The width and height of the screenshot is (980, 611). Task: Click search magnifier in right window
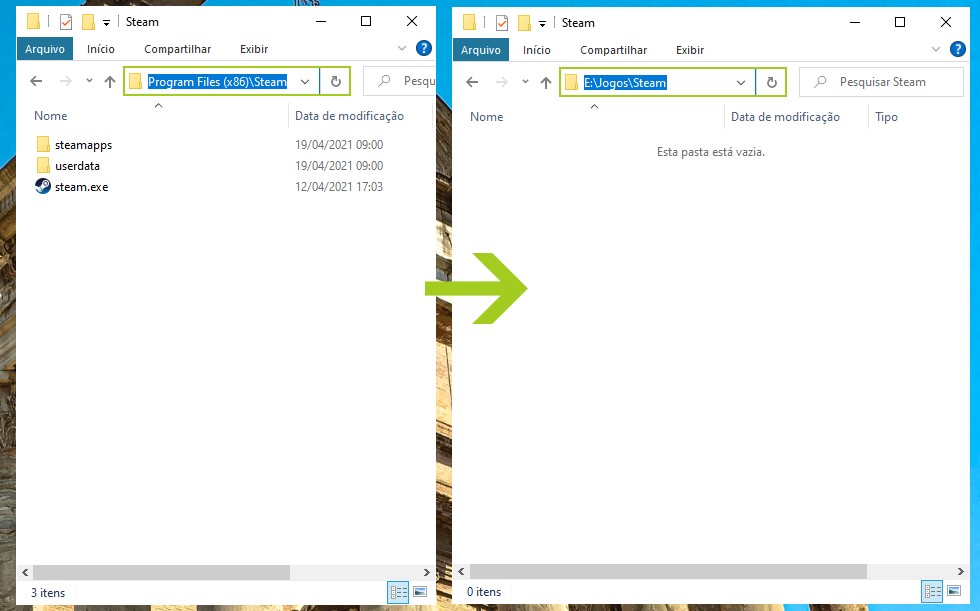820,82
